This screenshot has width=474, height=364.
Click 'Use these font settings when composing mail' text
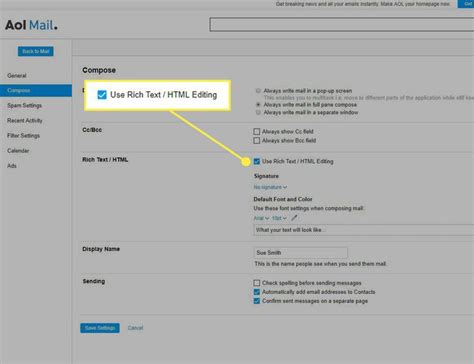coord(309,208)
